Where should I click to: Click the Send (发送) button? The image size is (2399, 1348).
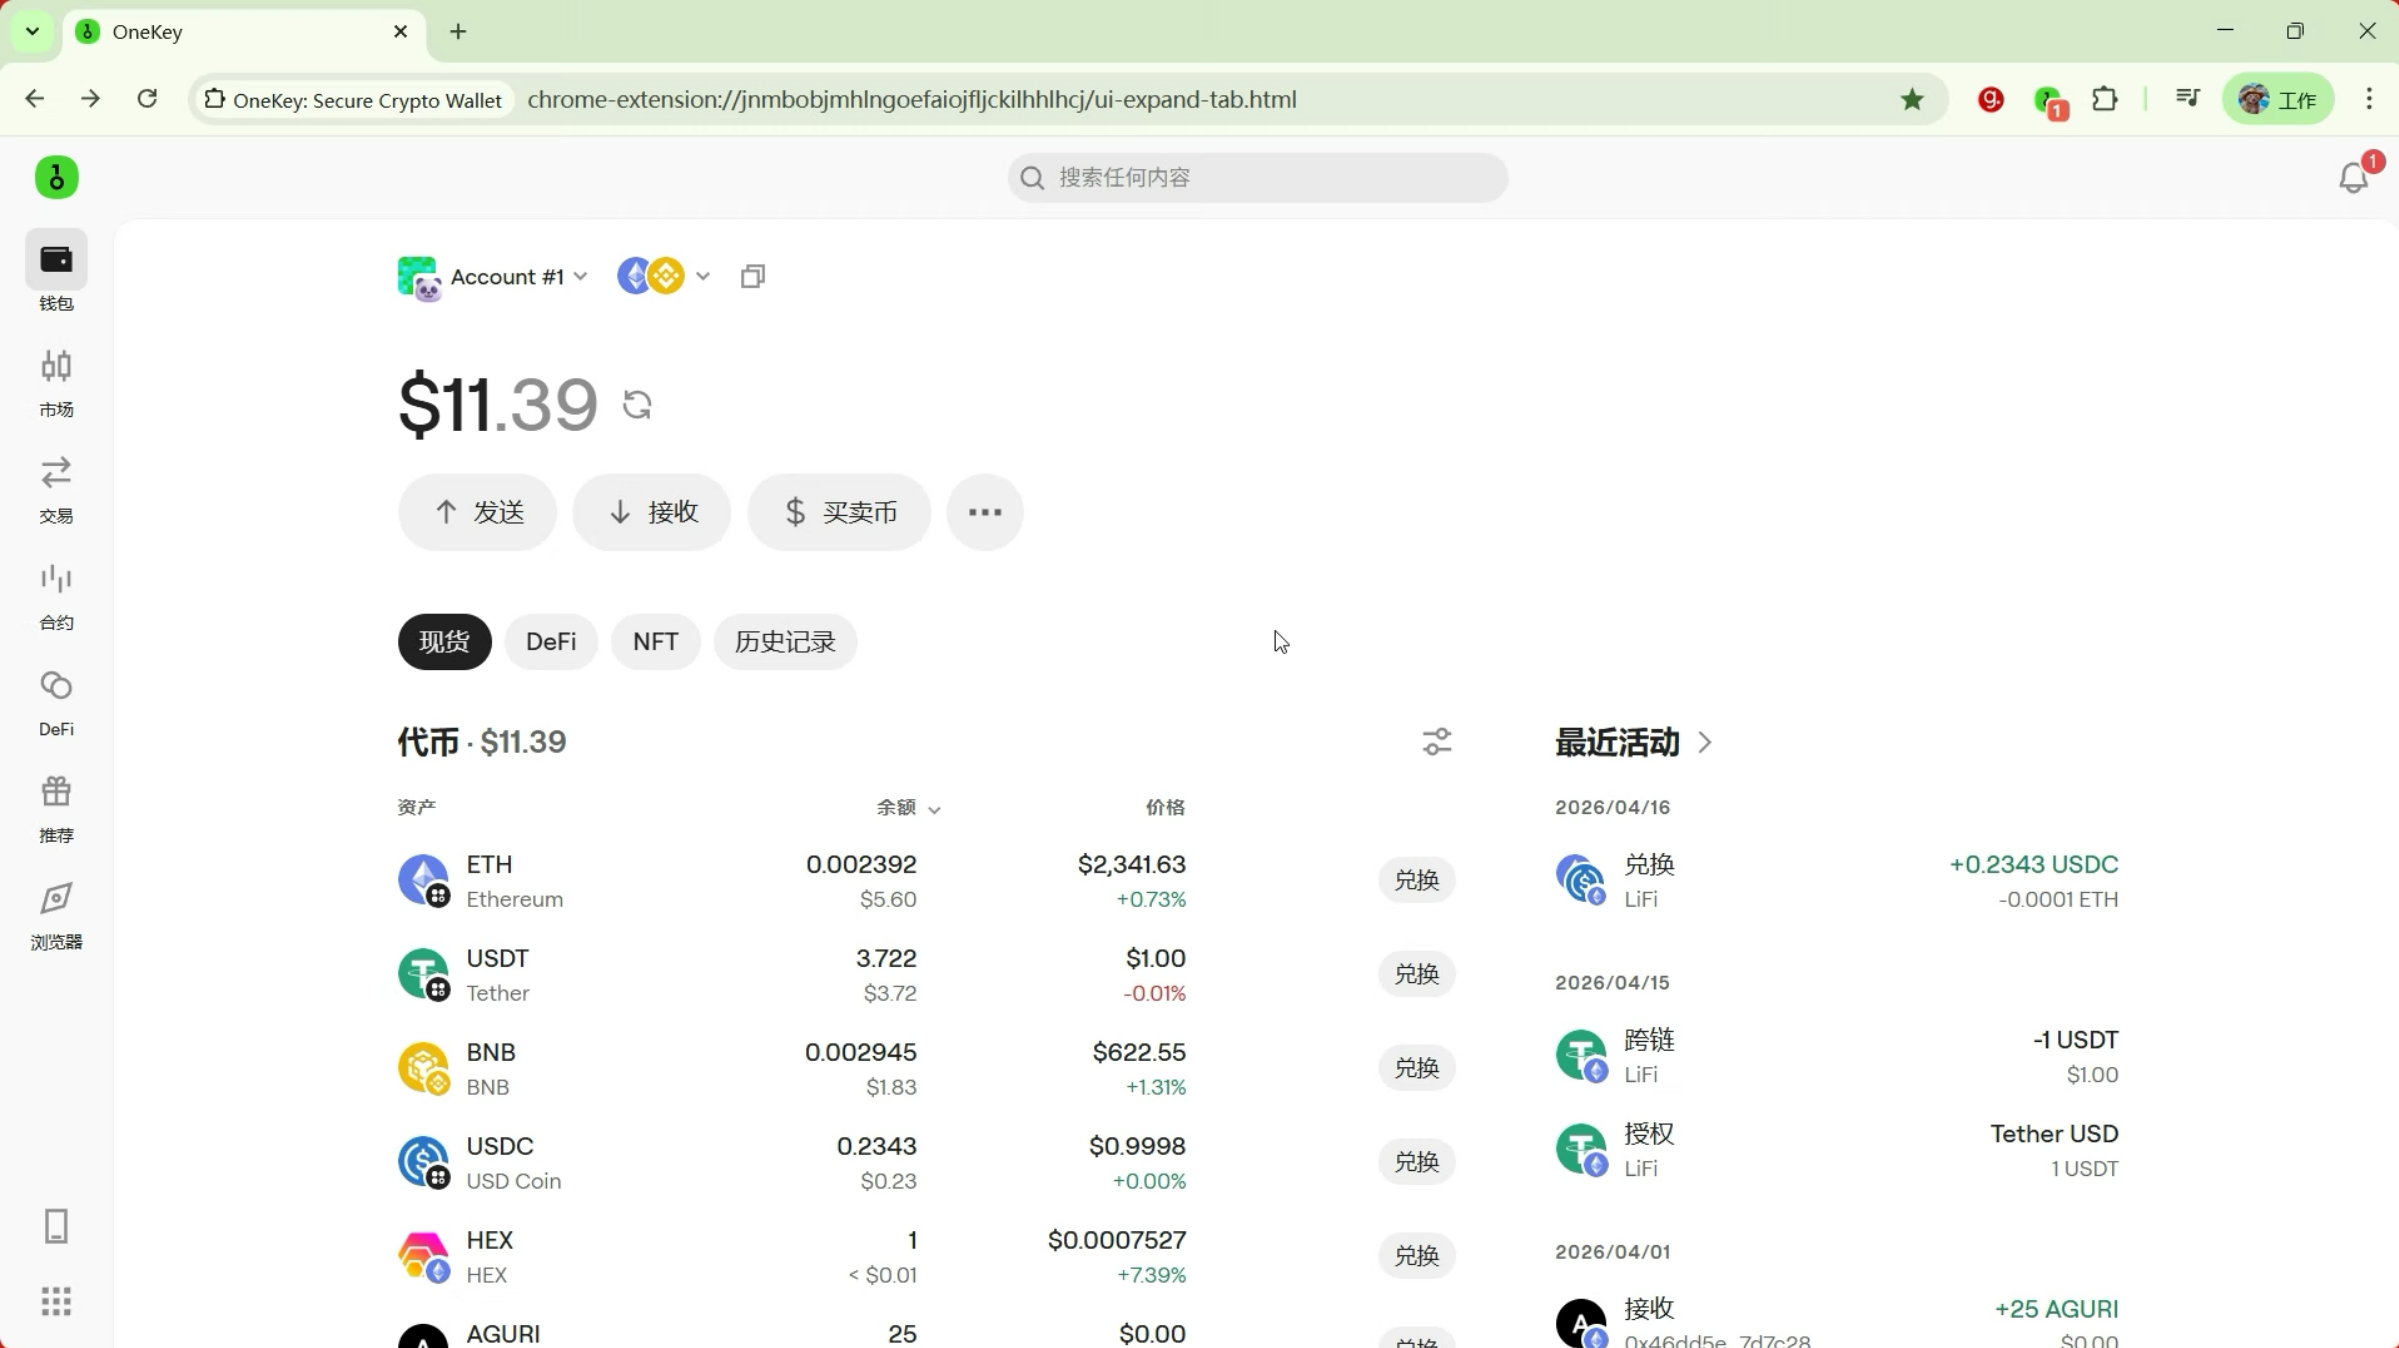click(x=477, y=512)
